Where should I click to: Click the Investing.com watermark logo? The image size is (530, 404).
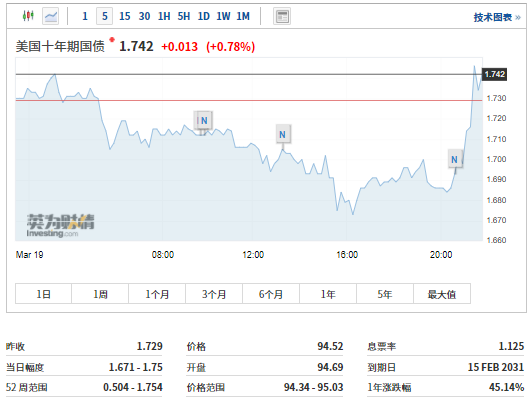coord(61,225)
